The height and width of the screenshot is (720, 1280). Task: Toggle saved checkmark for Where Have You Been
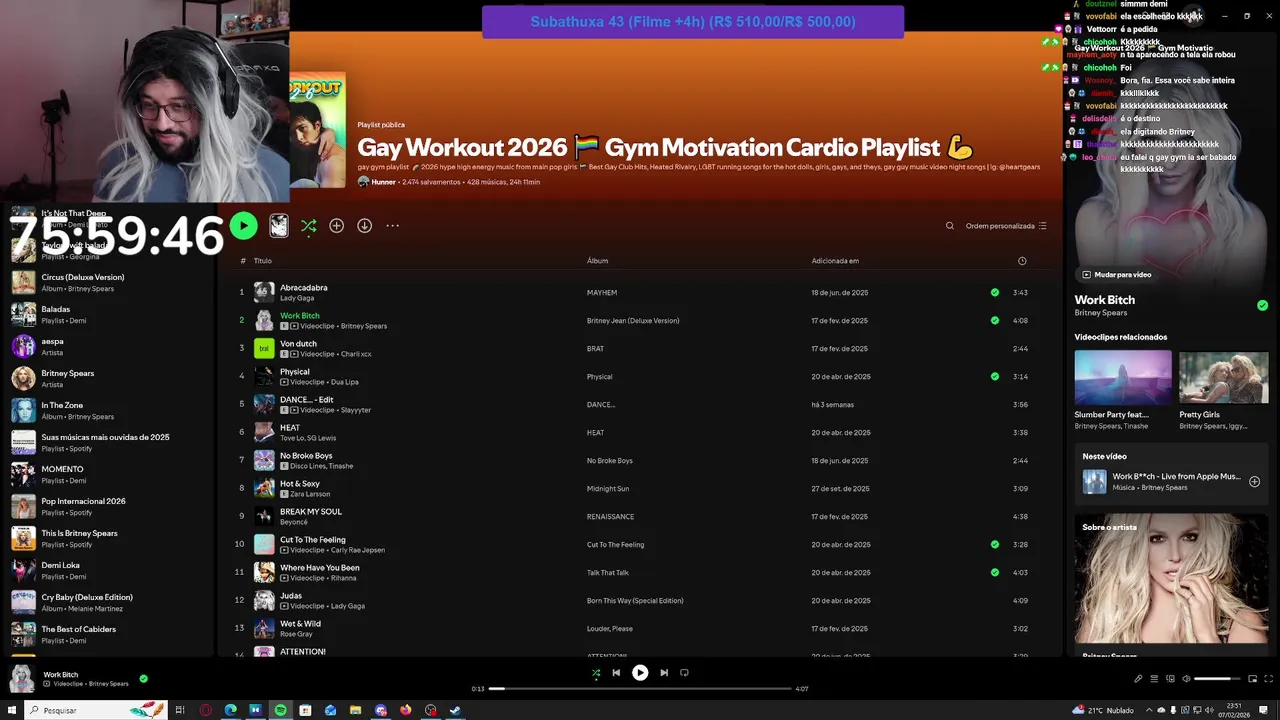point(995,573)
